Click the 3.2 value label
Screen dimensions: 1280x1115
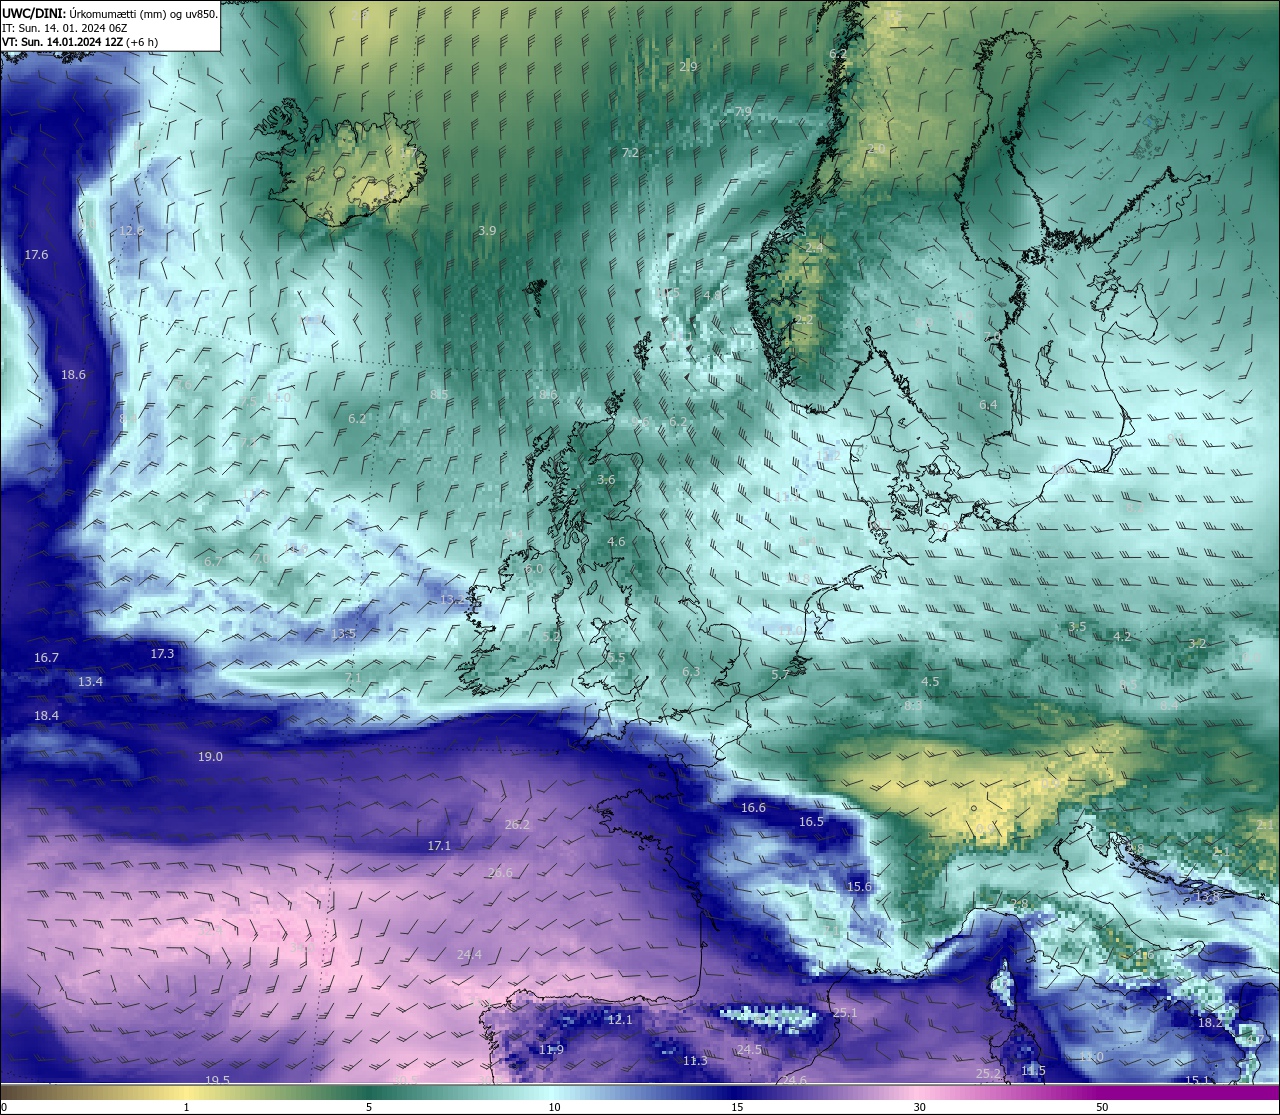(1197, 644)
